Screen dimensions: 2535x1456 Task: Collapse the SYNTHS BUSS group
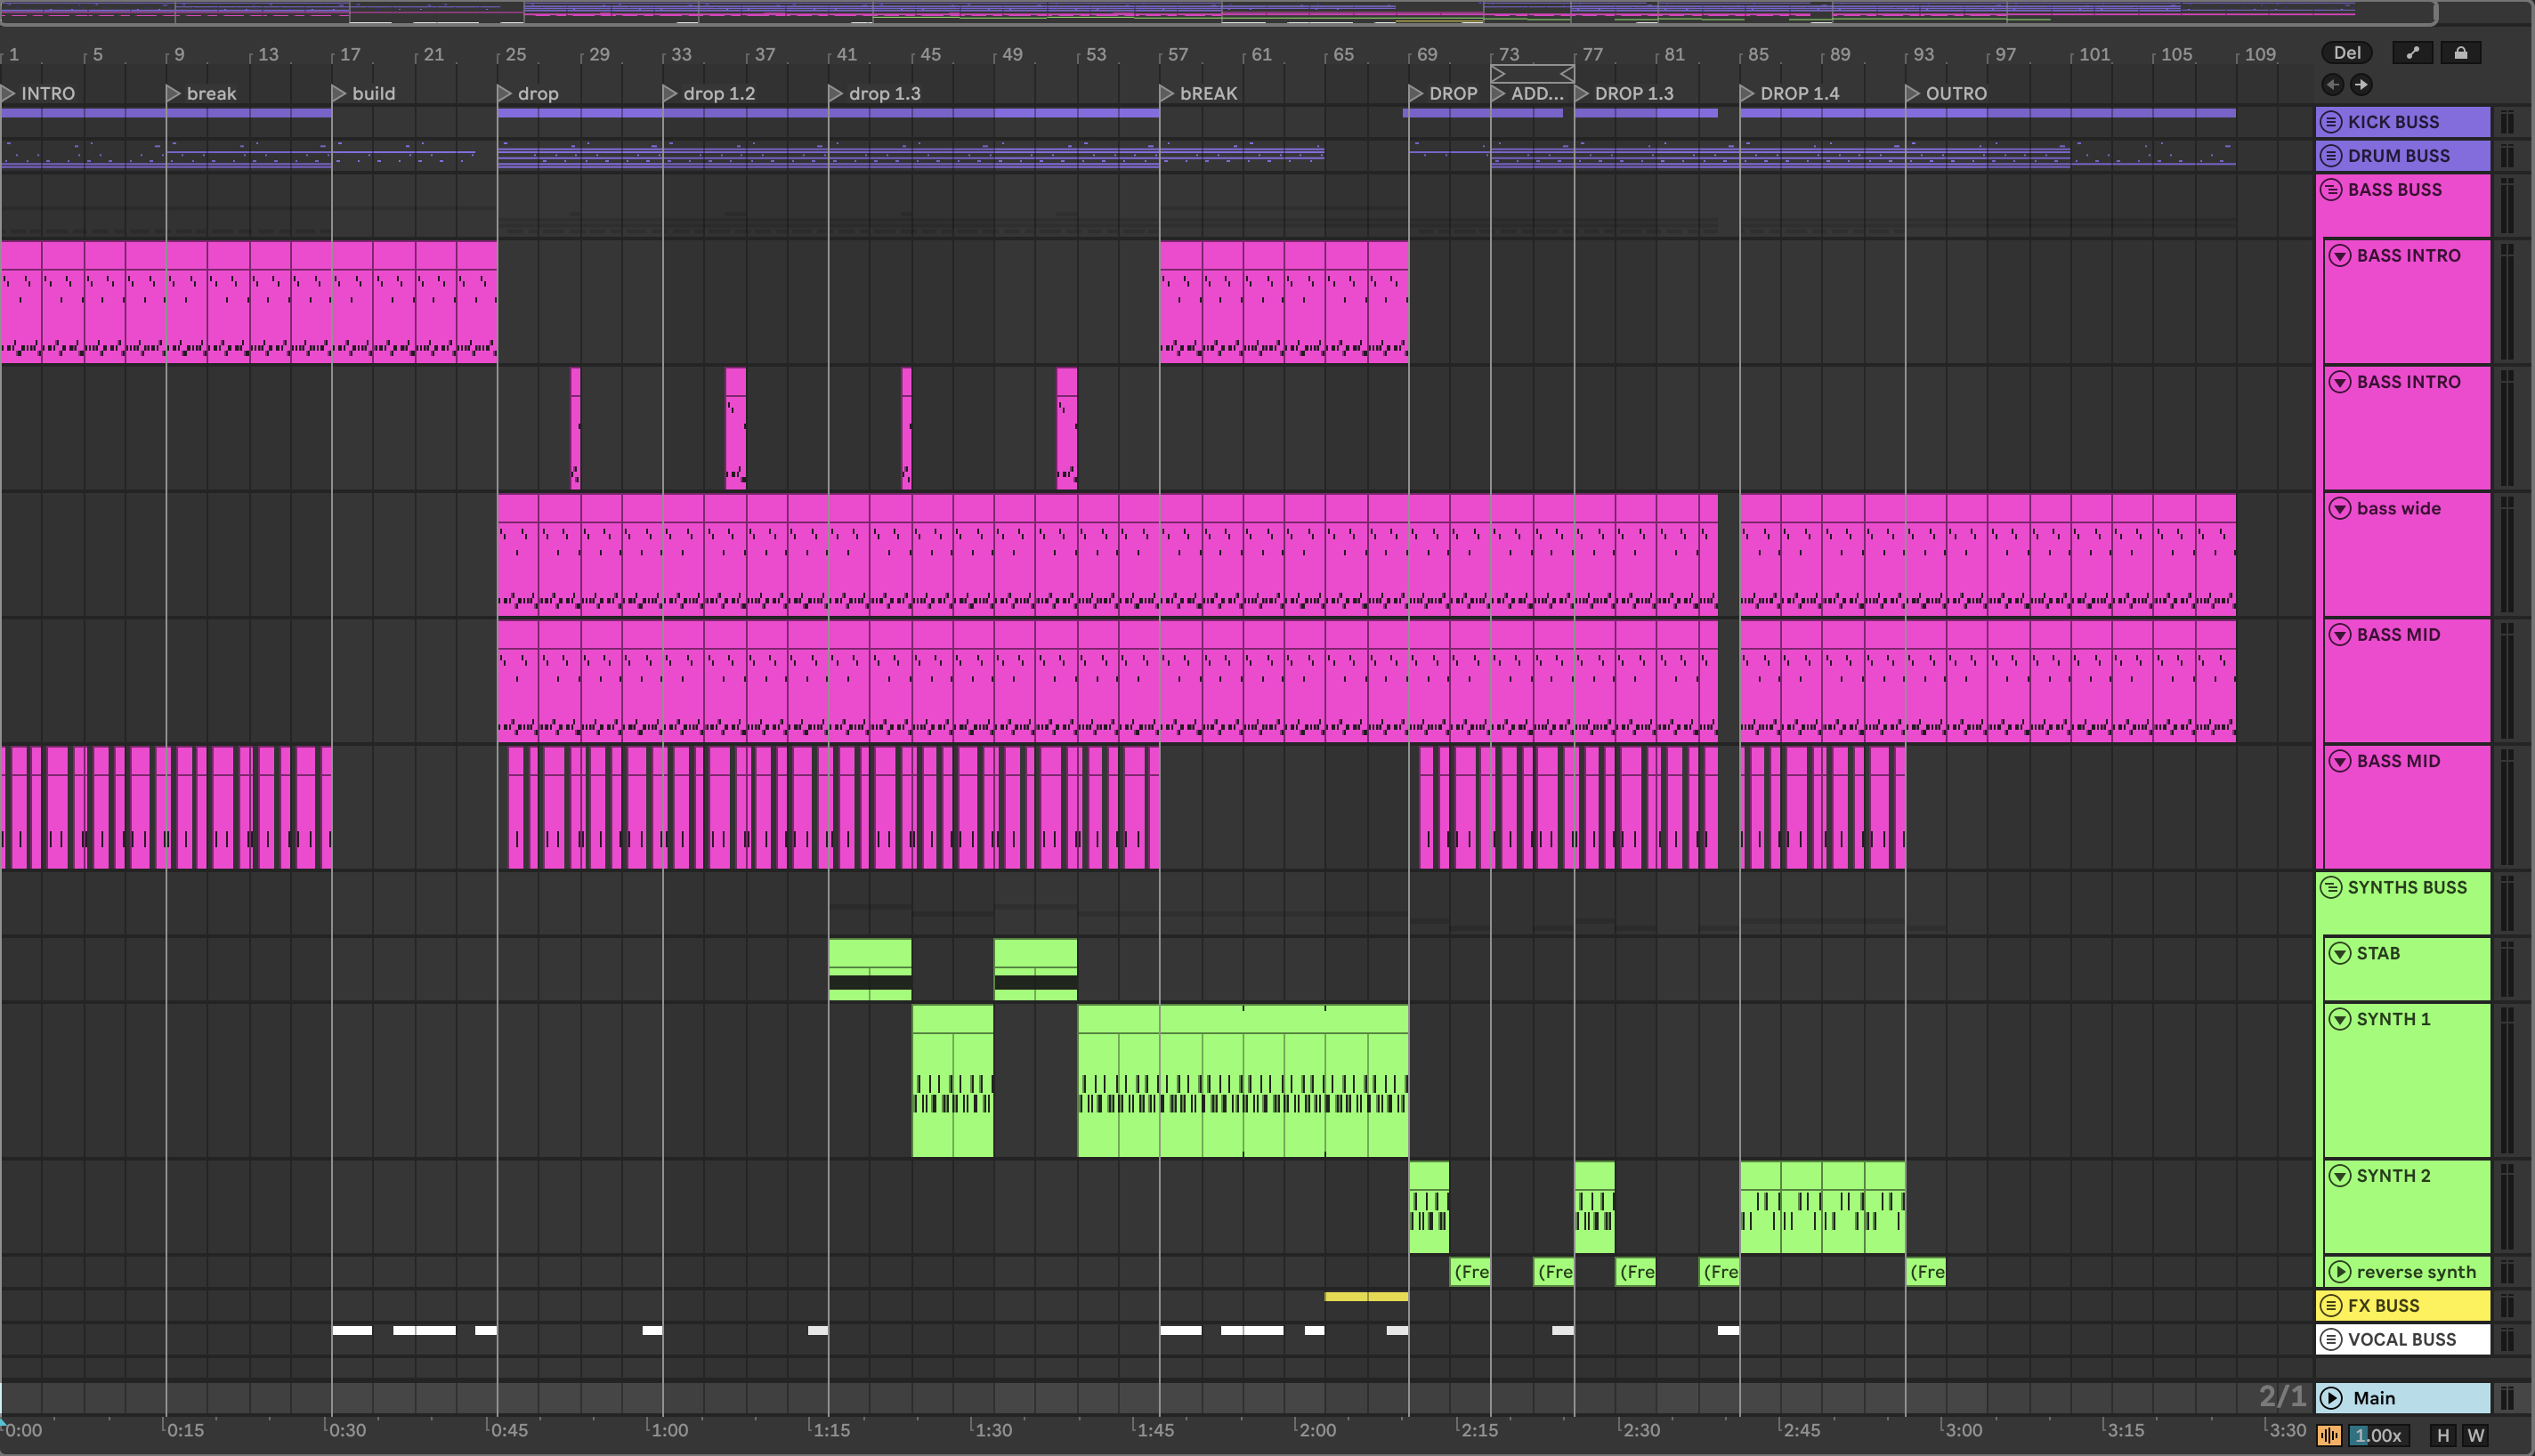point(2331,887)
